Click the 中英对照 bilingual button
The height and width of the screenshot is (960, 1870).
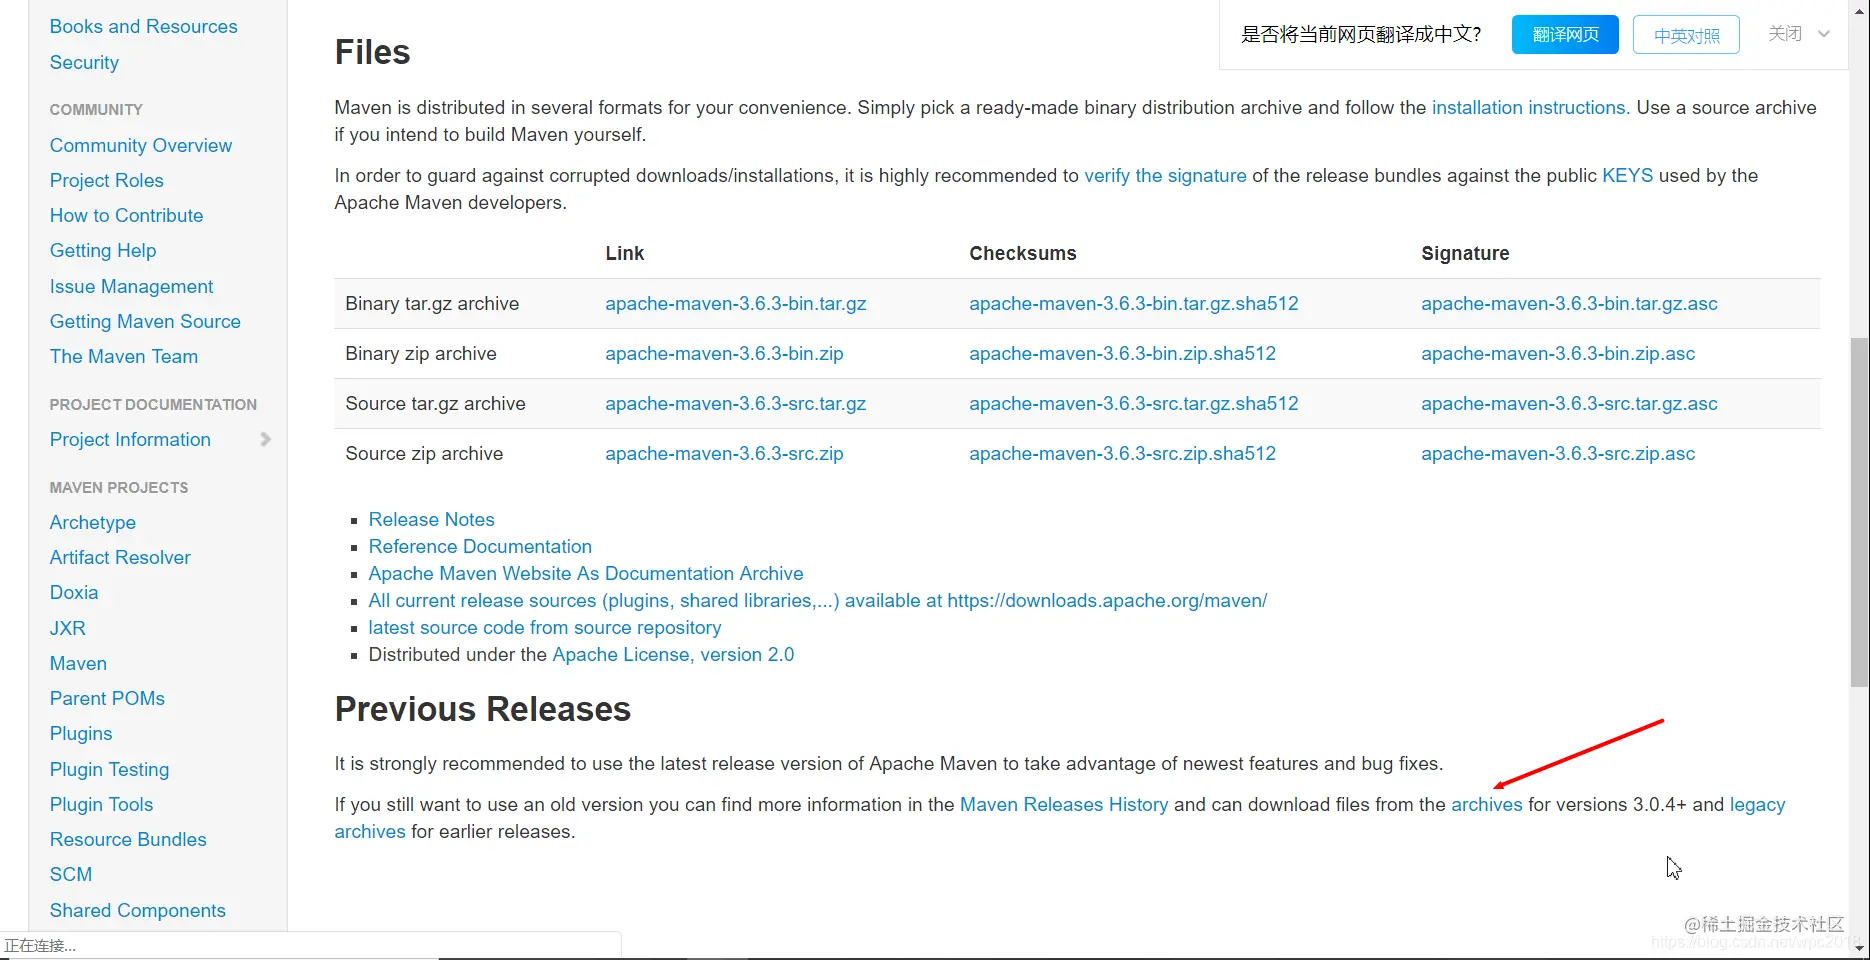coord(1686,35)
